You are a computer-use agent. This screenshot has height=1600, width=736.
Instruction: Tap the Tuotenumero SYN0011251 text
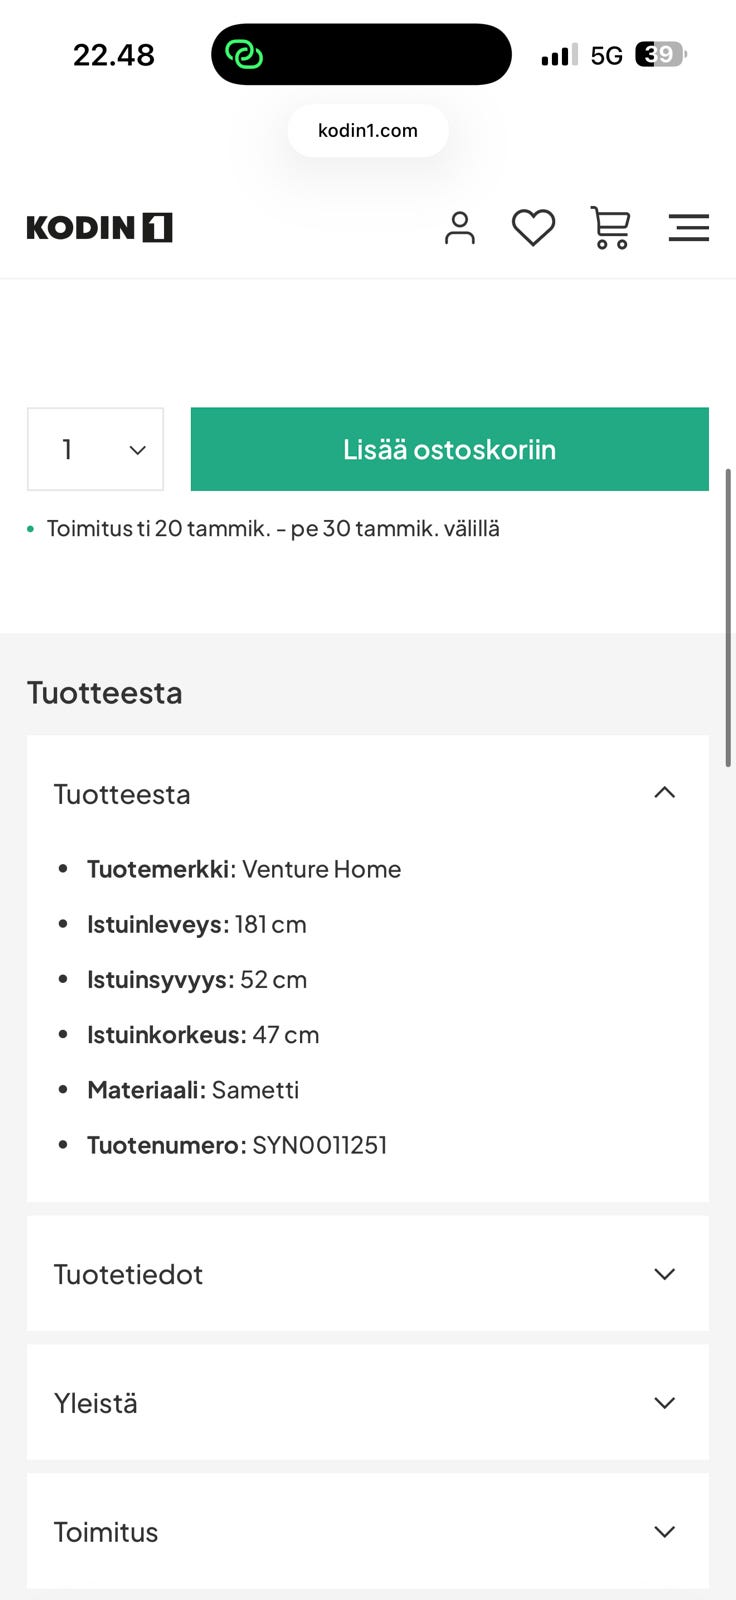pos(237,1145)
